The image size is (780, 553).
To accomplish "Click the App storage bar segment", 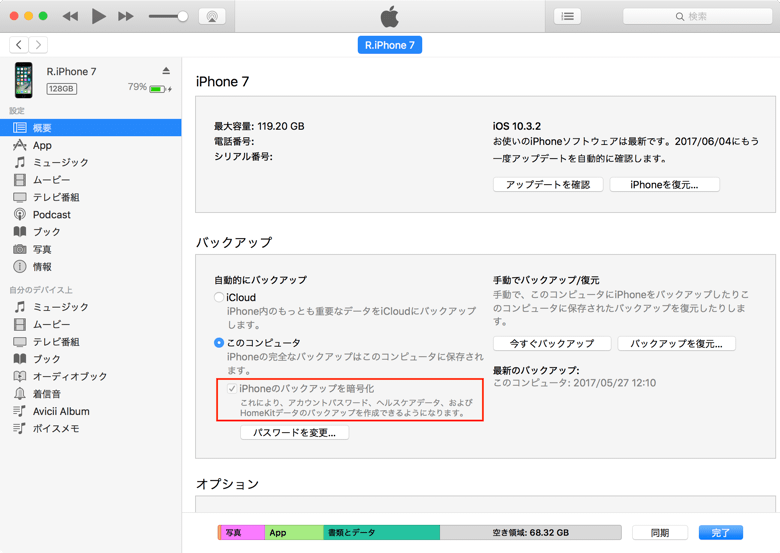I will click(293, 533).
